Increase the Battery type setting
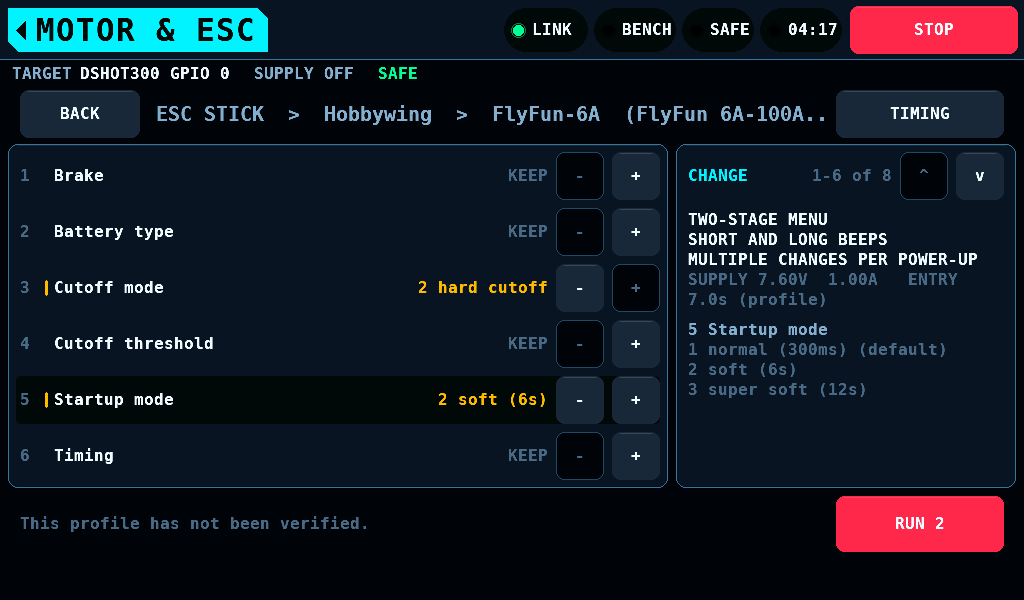This screenshot has width=1024, height=600. coord(635,232)
